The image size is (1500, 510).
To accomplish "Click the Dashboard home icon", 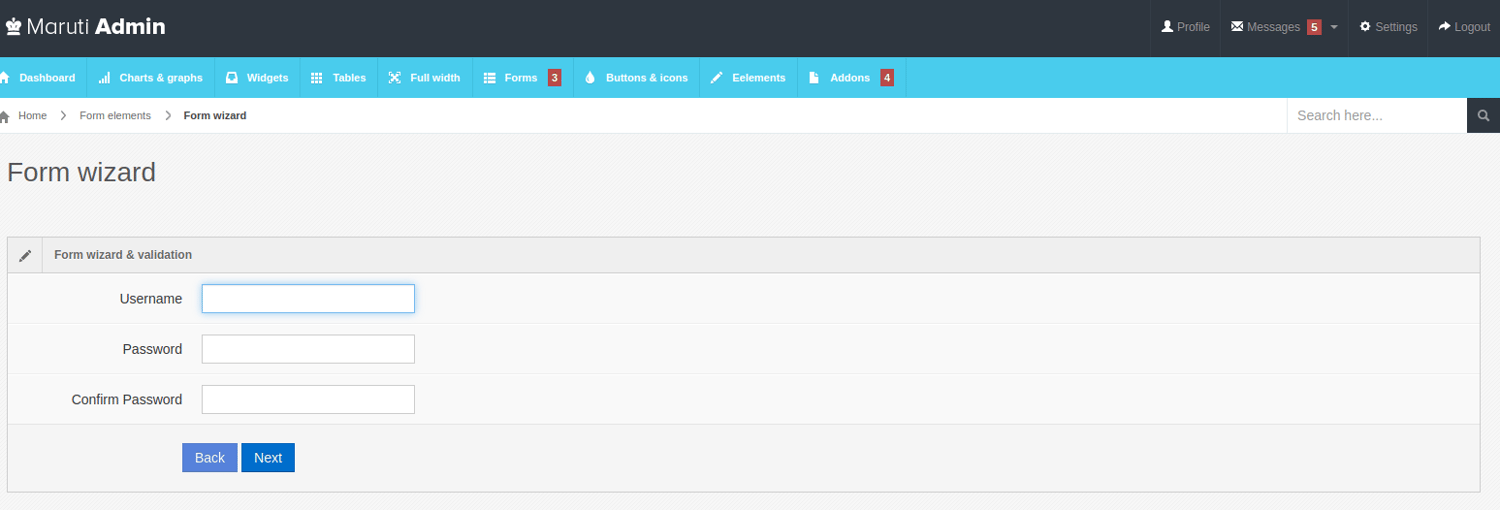I will coord(5,78).
